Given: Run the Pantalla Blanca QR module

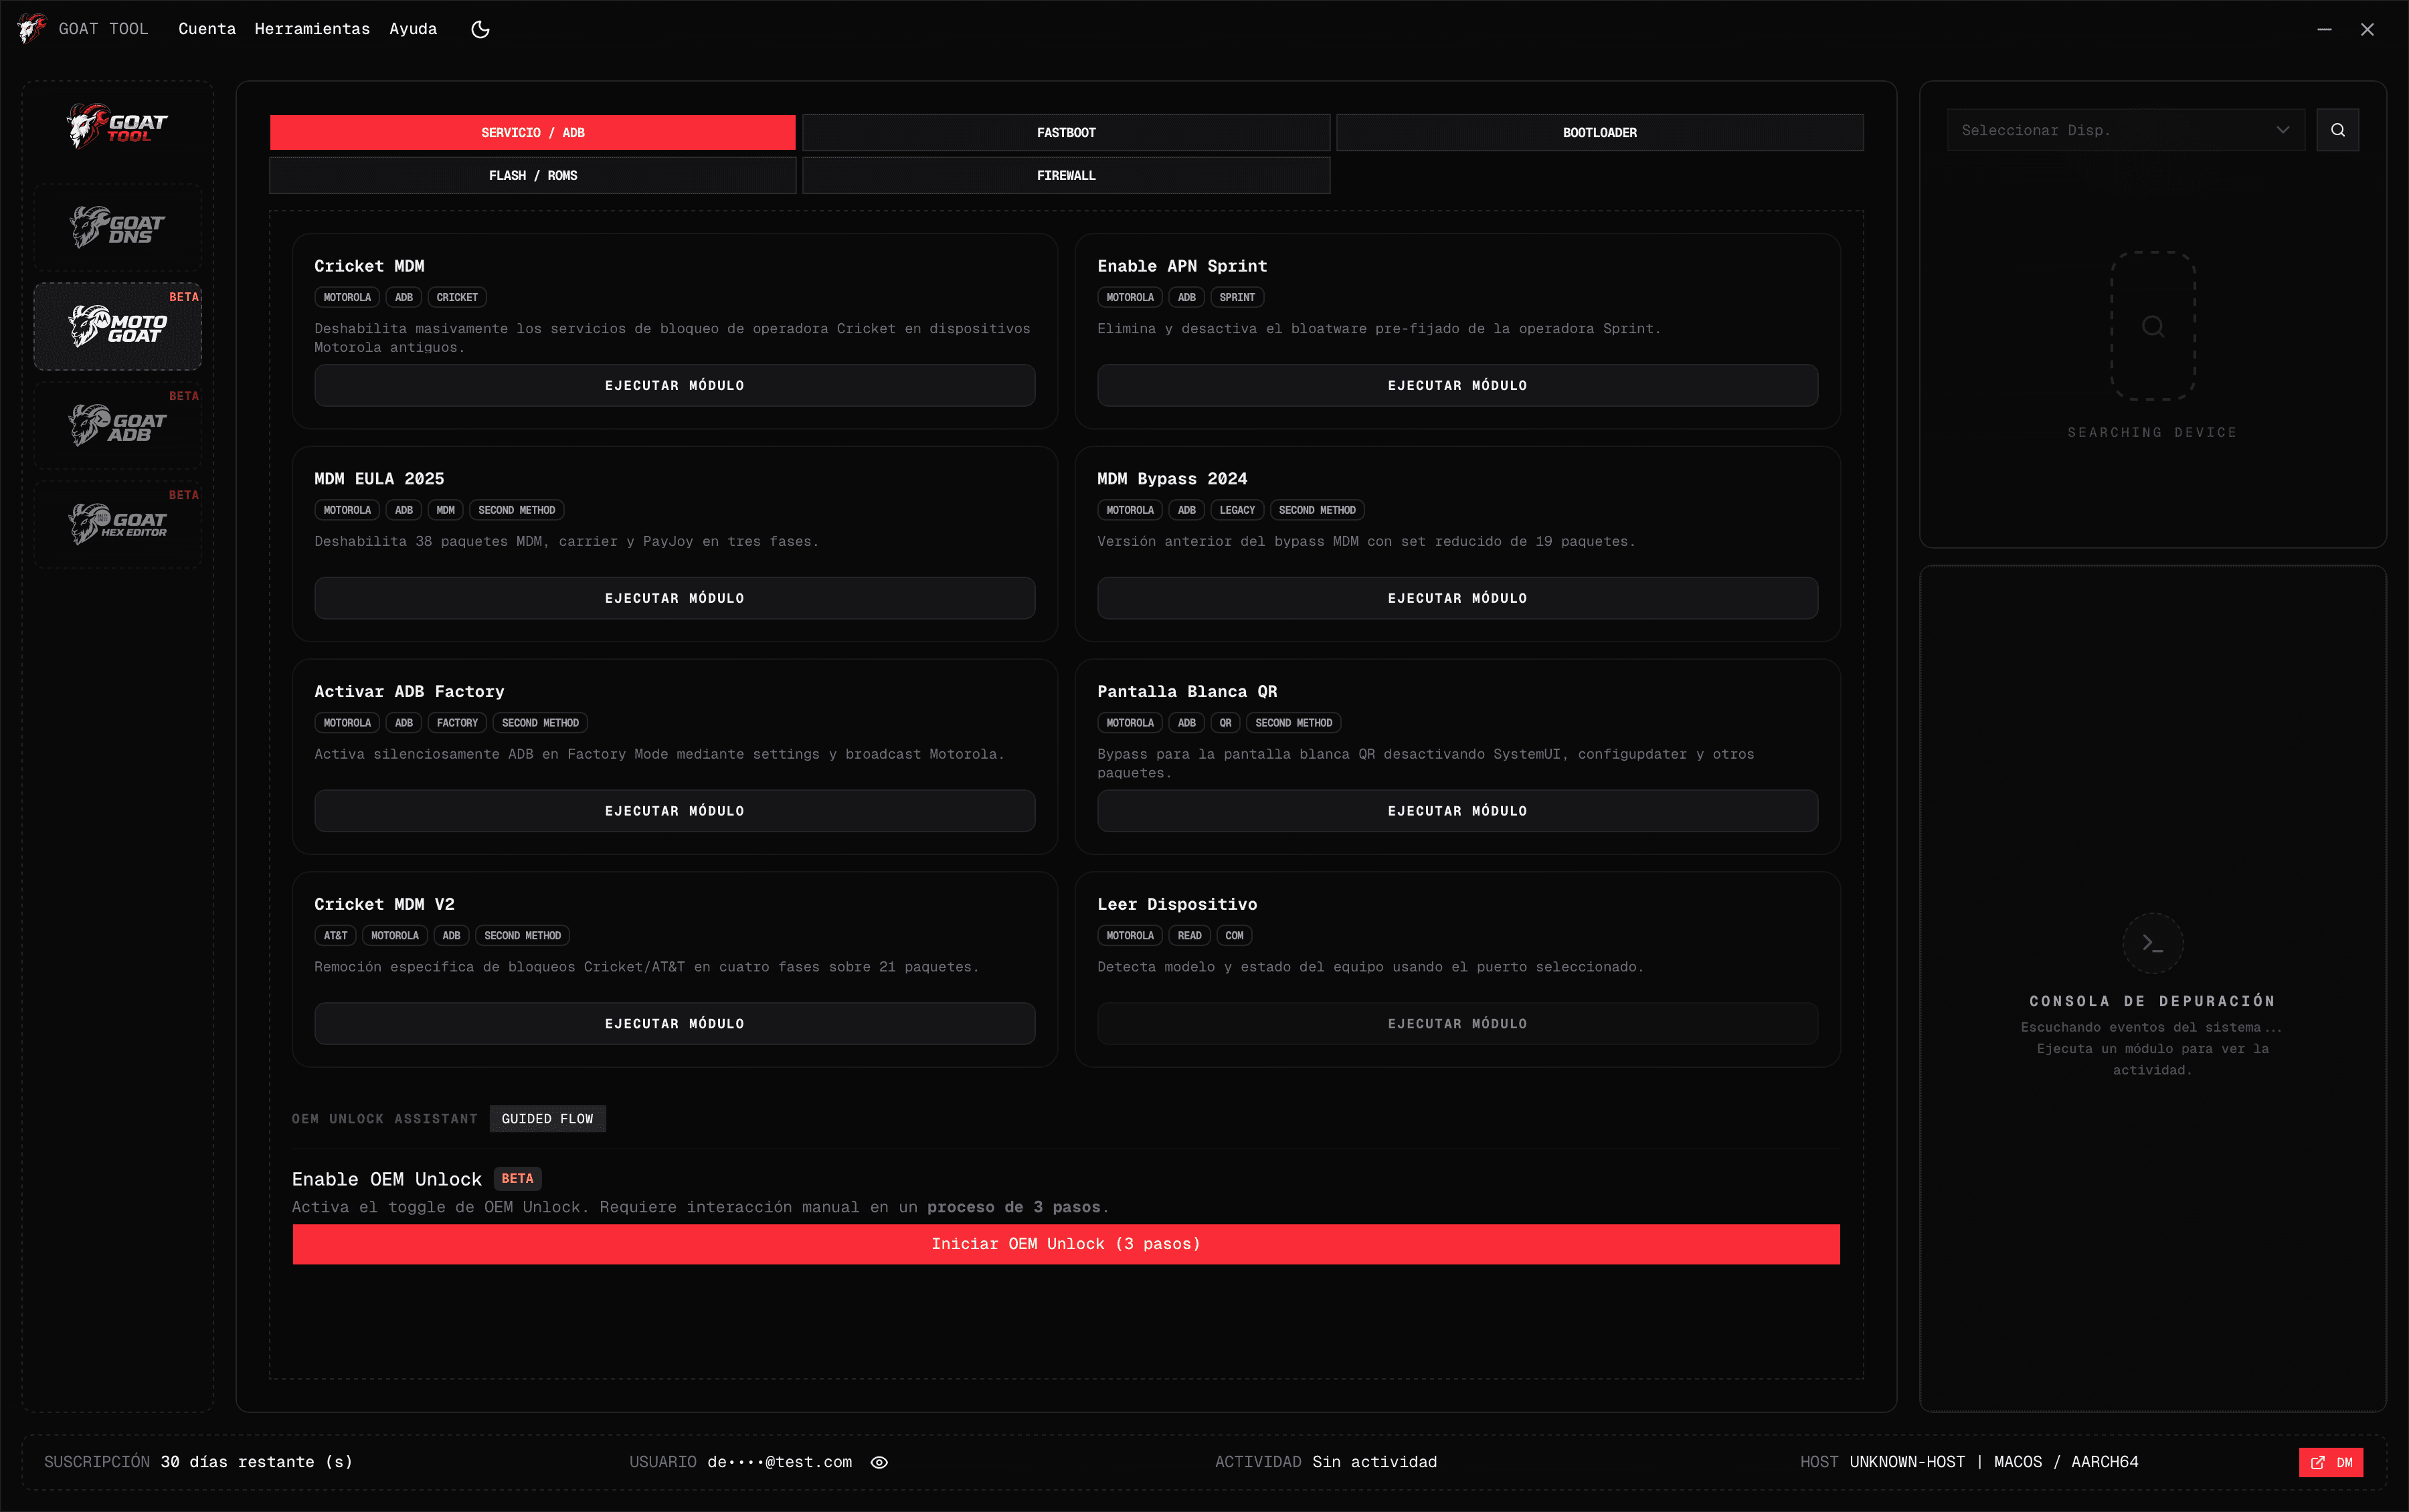Looking at the screenshot, I should click(1457, 811).
